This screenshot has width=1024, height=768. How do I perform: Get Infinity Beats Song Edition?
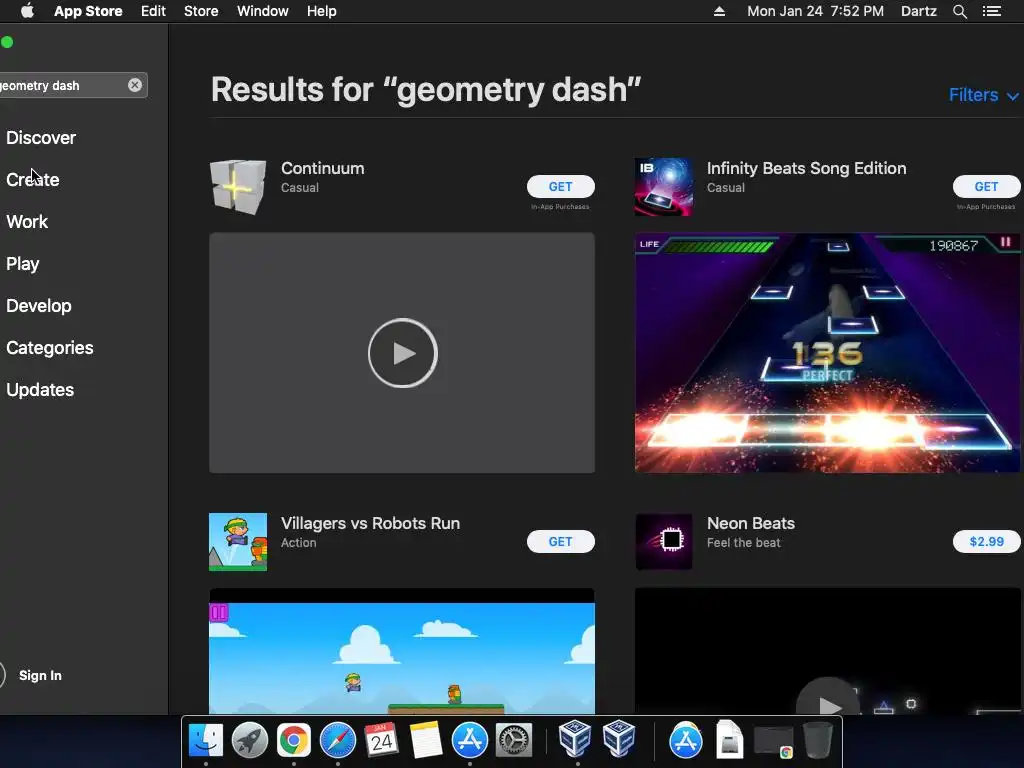coord(986,187)
